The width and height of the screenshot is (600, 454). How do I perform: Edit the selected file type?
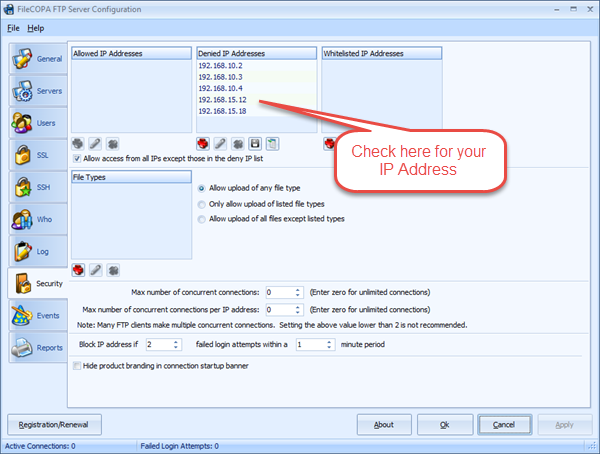pyautogui.click(x=96, y=270)
